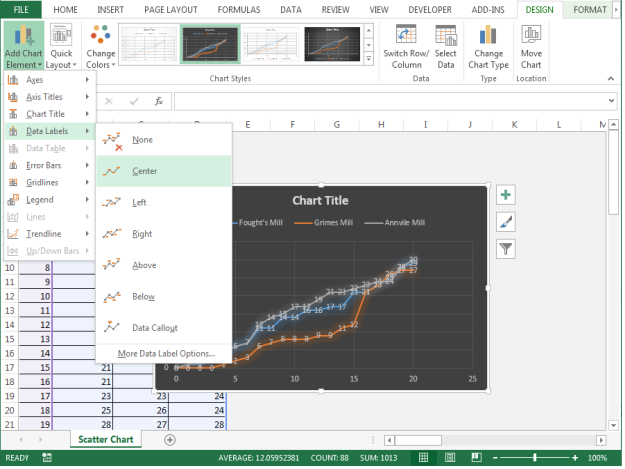Choose Below data labels option

164,297
